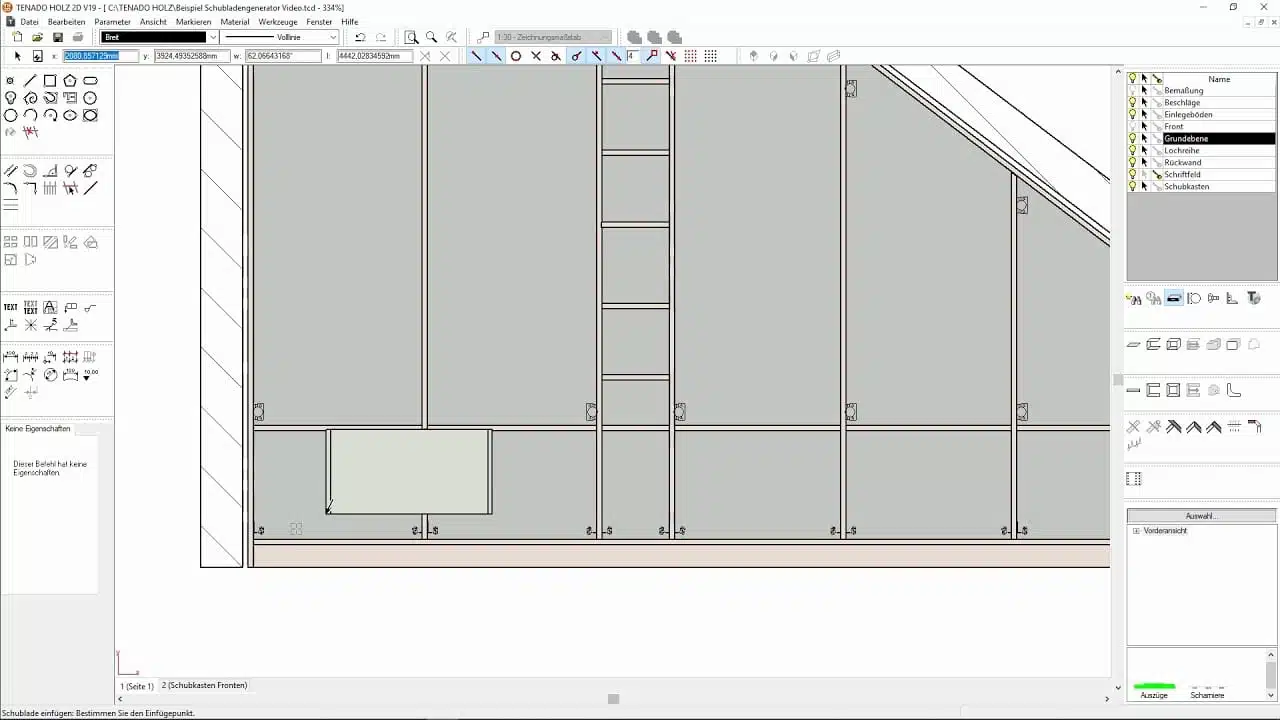Click the selection arrow tool in coordinate bar
This screenshot has width=1280, height=720.
pos(17,56)
